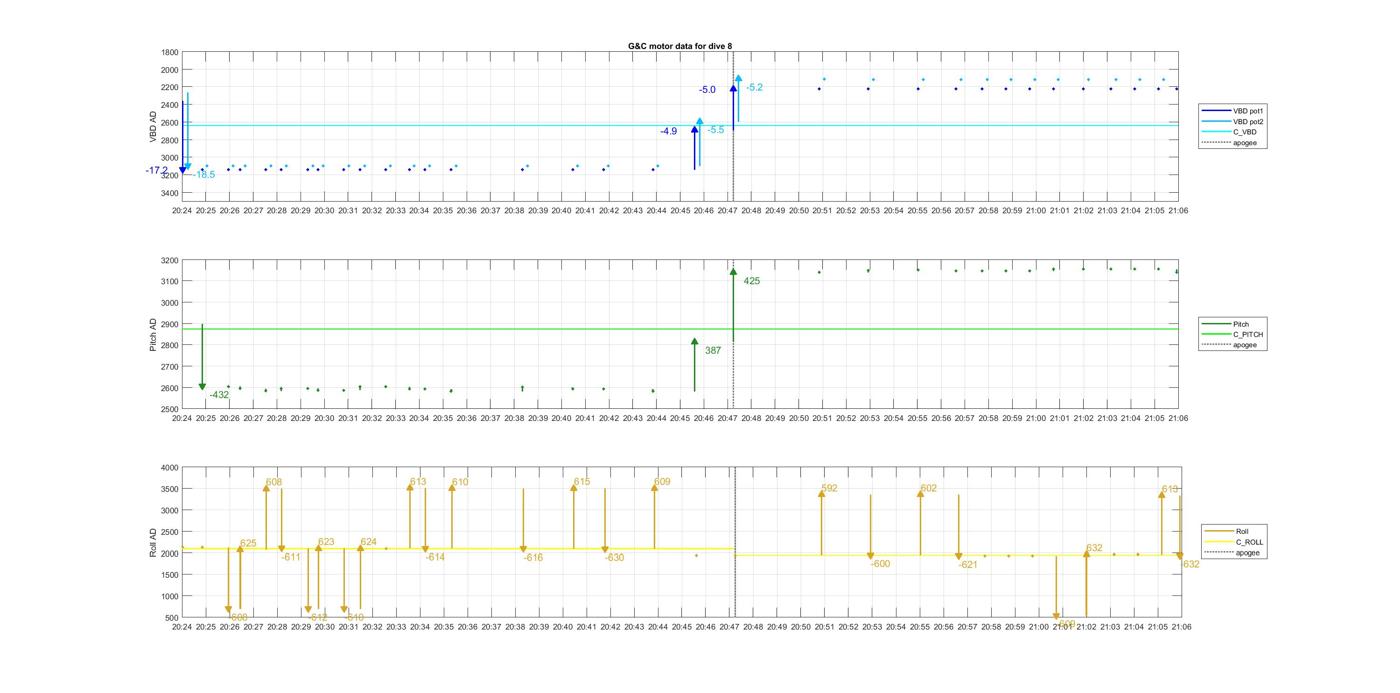Screen dimensions: 1400x693
Task: Select the '-18.5' data label
Action: click(203, 175)
